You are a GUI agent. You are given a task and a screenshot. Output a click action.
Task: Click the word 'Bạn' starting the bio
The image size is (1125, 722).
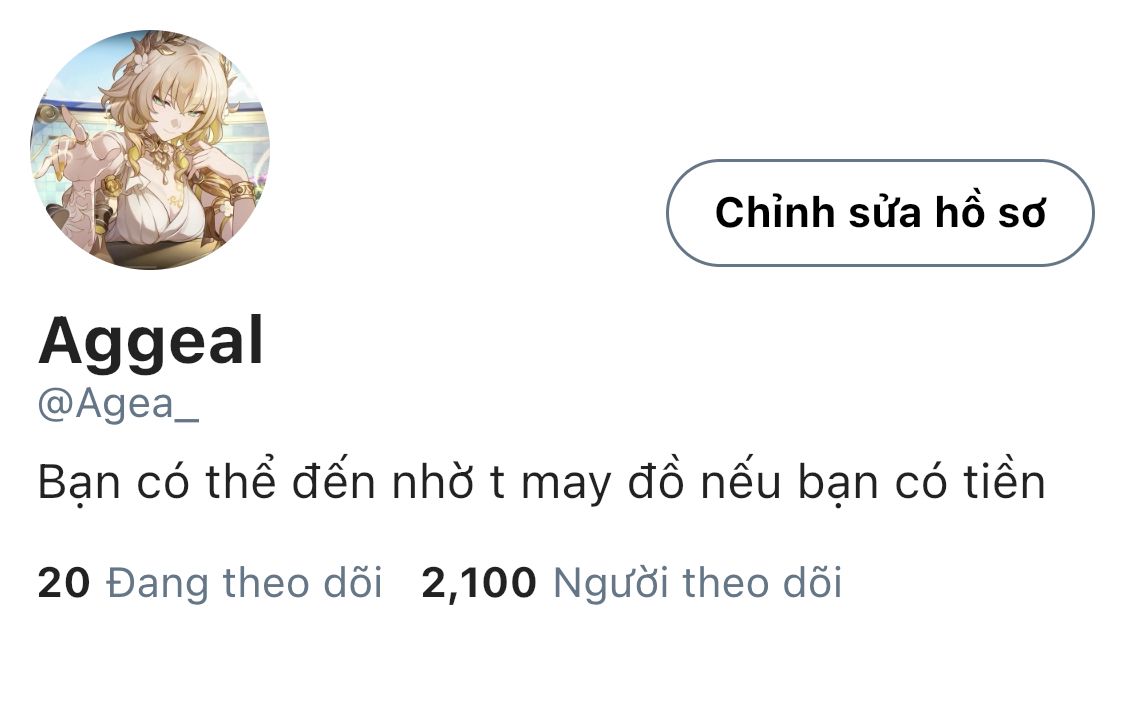[79, 482]
